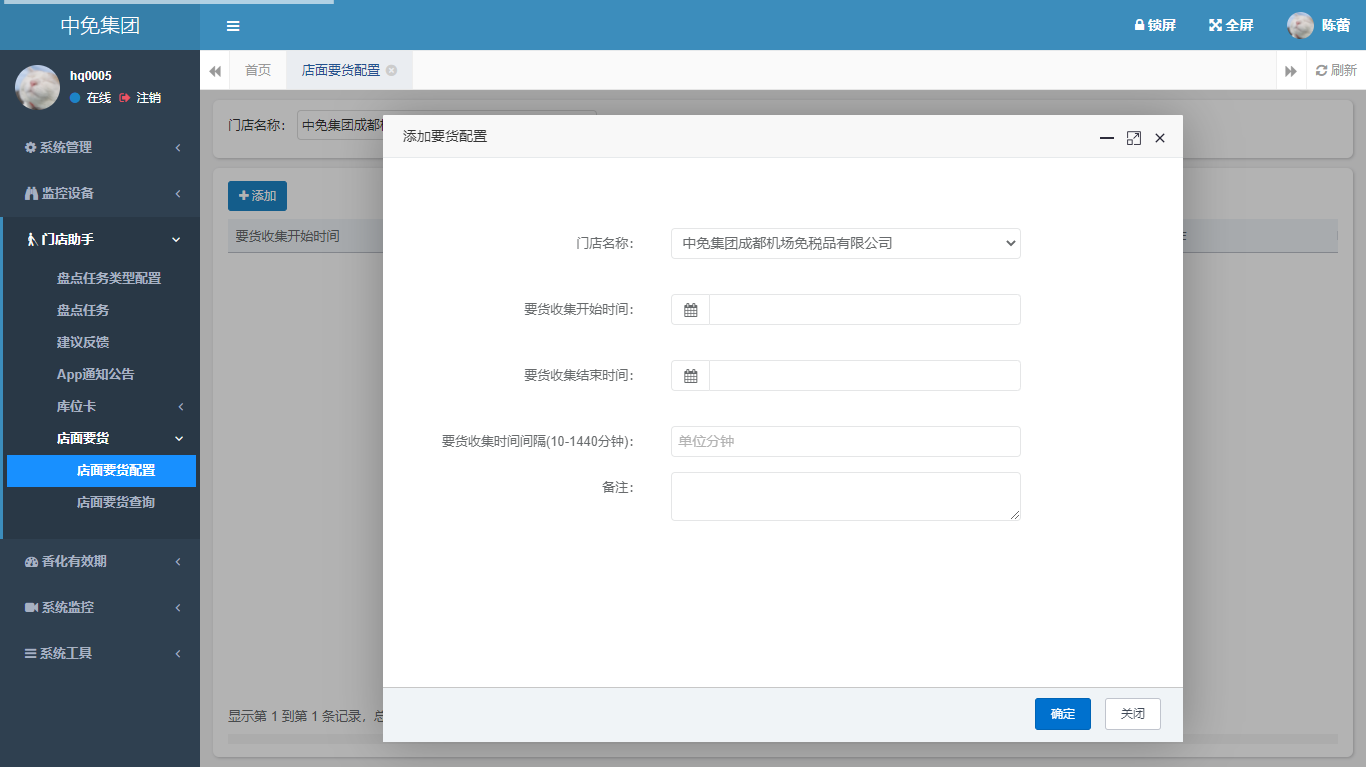
Task: Maximize the 添加要货配置 dialog
Action: [1133, 138]
